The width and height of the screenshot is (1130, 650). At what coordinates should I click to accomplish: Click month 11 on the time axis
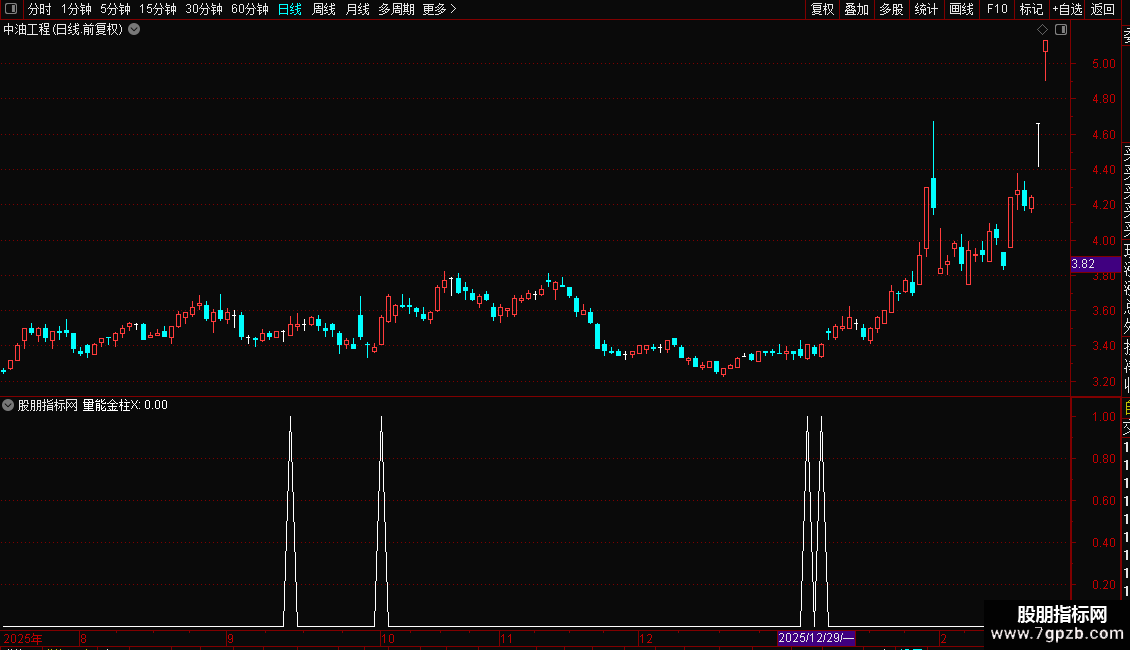[507, 638]
